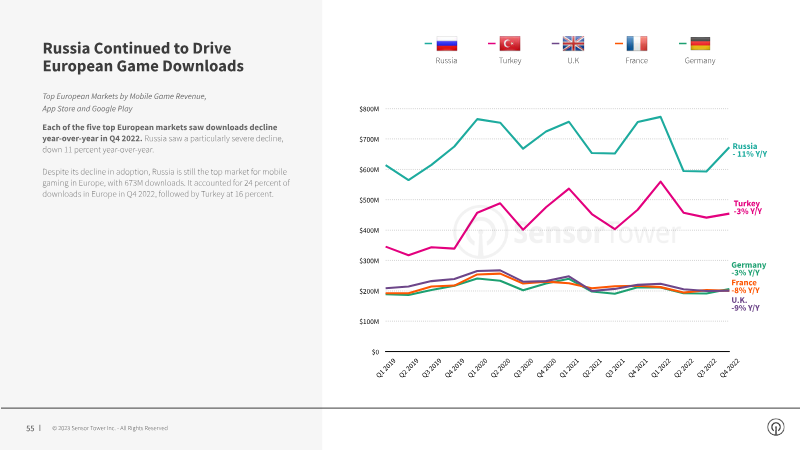Select the 'Germany' legend label

click(x=700, y=60)
